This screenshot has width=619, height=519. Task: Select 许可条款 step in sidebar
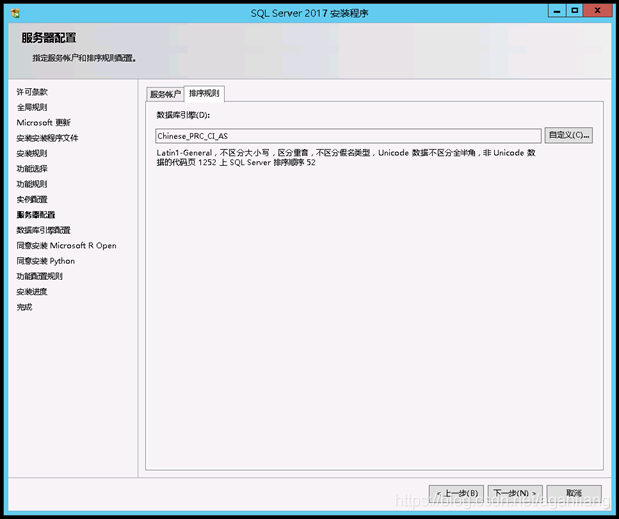point(32,92)
